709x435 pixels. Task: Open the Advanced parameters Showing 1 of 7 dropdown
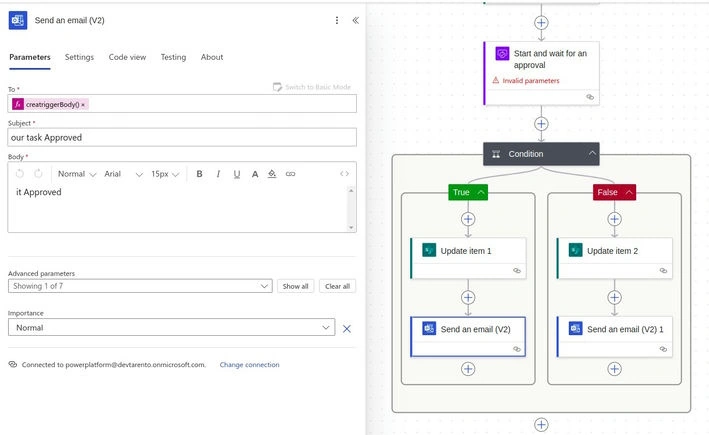click(x=140, y=286)
